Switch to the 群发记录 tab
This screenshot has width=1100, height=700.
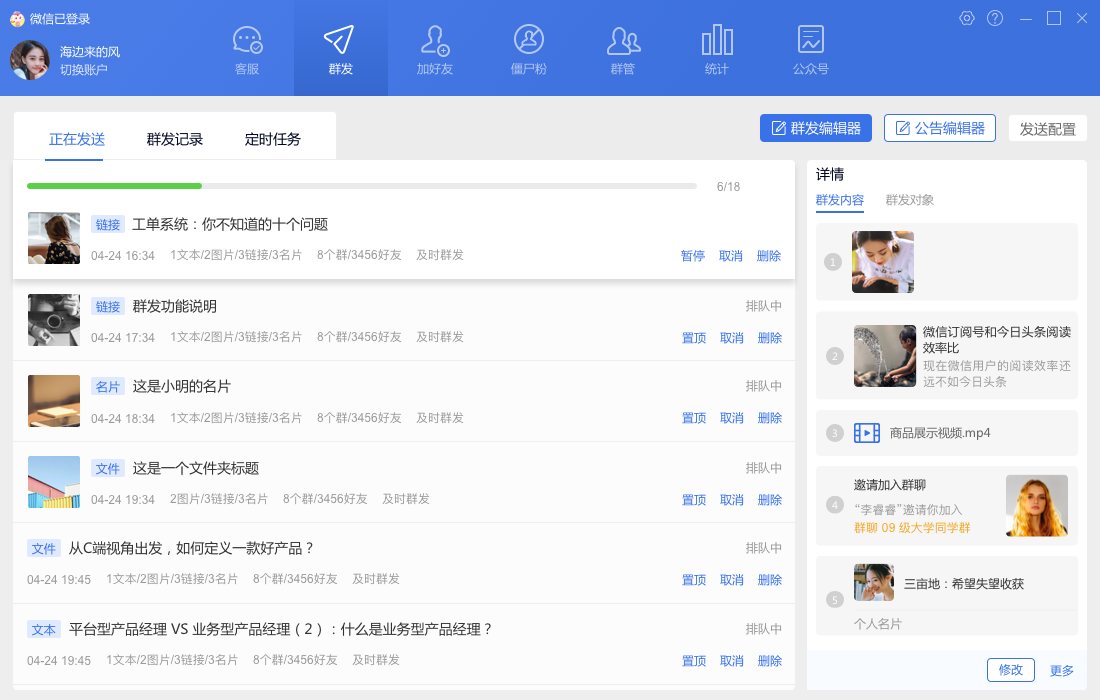coord(175,139)
